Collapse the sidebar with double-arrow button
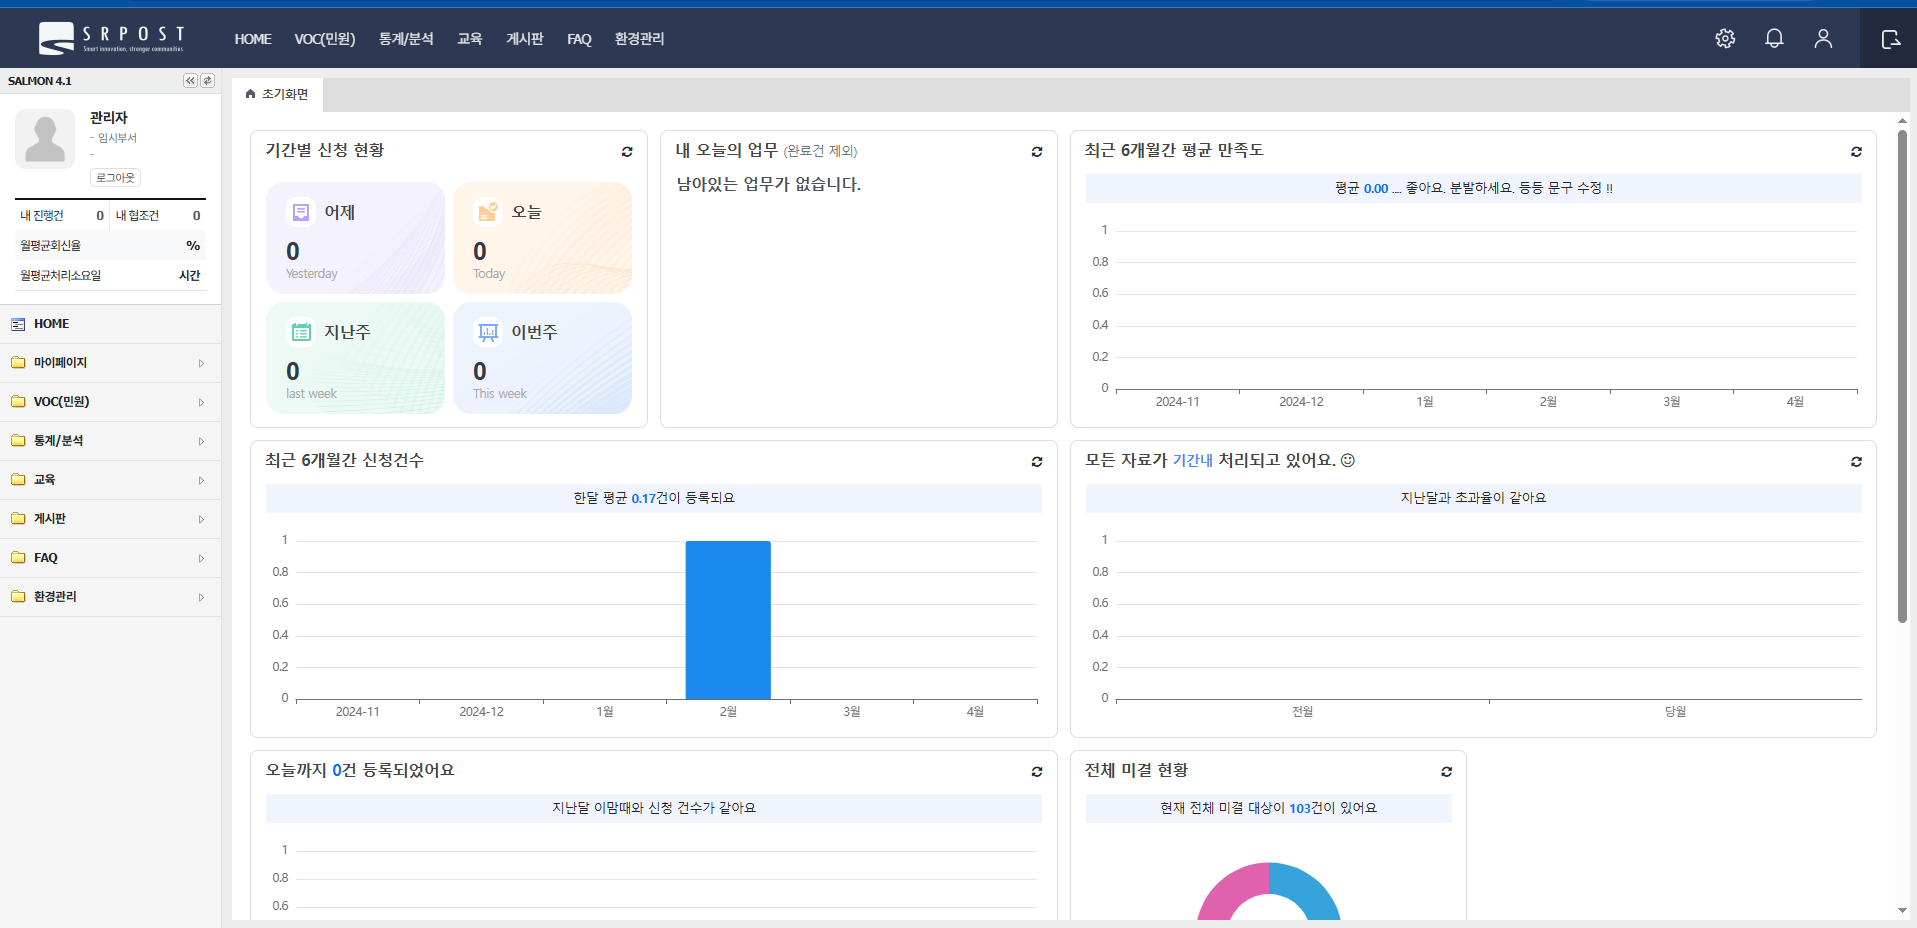The width and height of the screenshot is (1917, 928). coord(190,81)
